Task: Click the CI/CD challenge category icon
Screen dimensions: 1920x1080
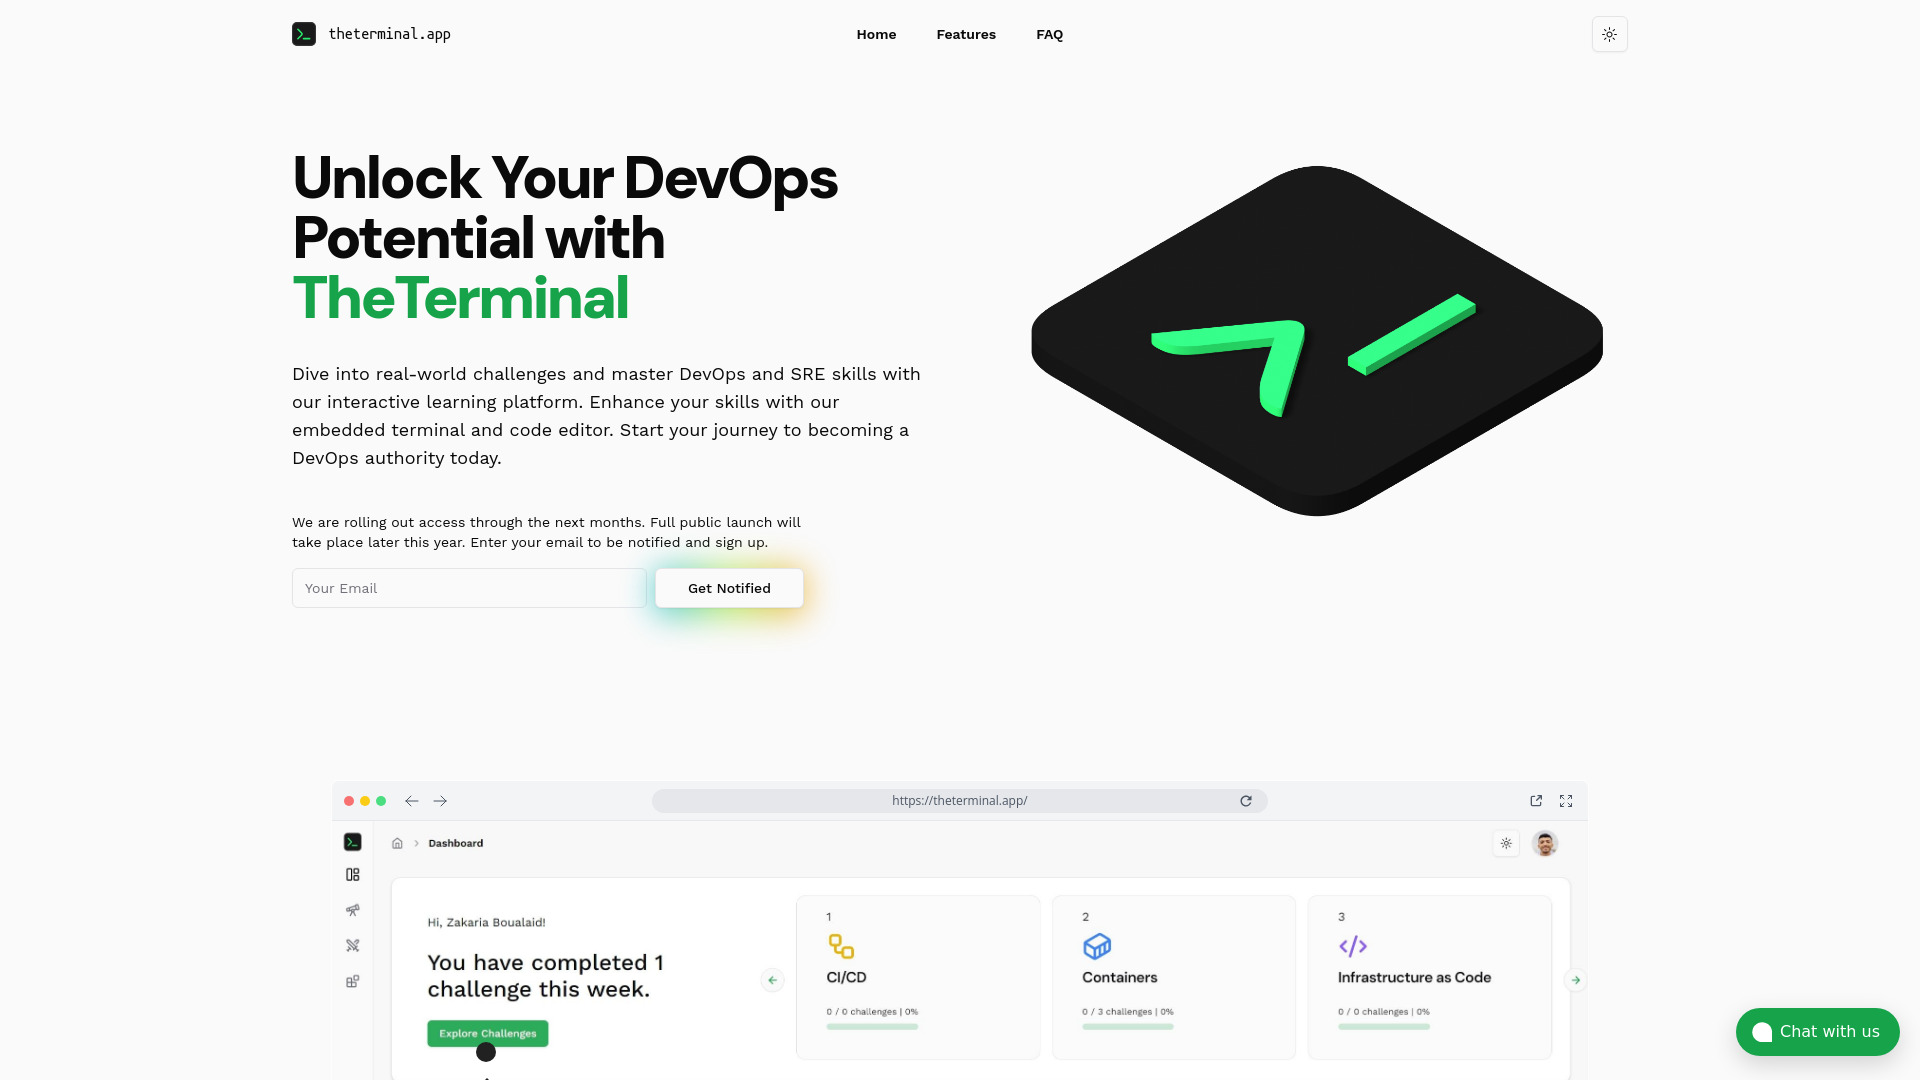Action: click(841, 945)
